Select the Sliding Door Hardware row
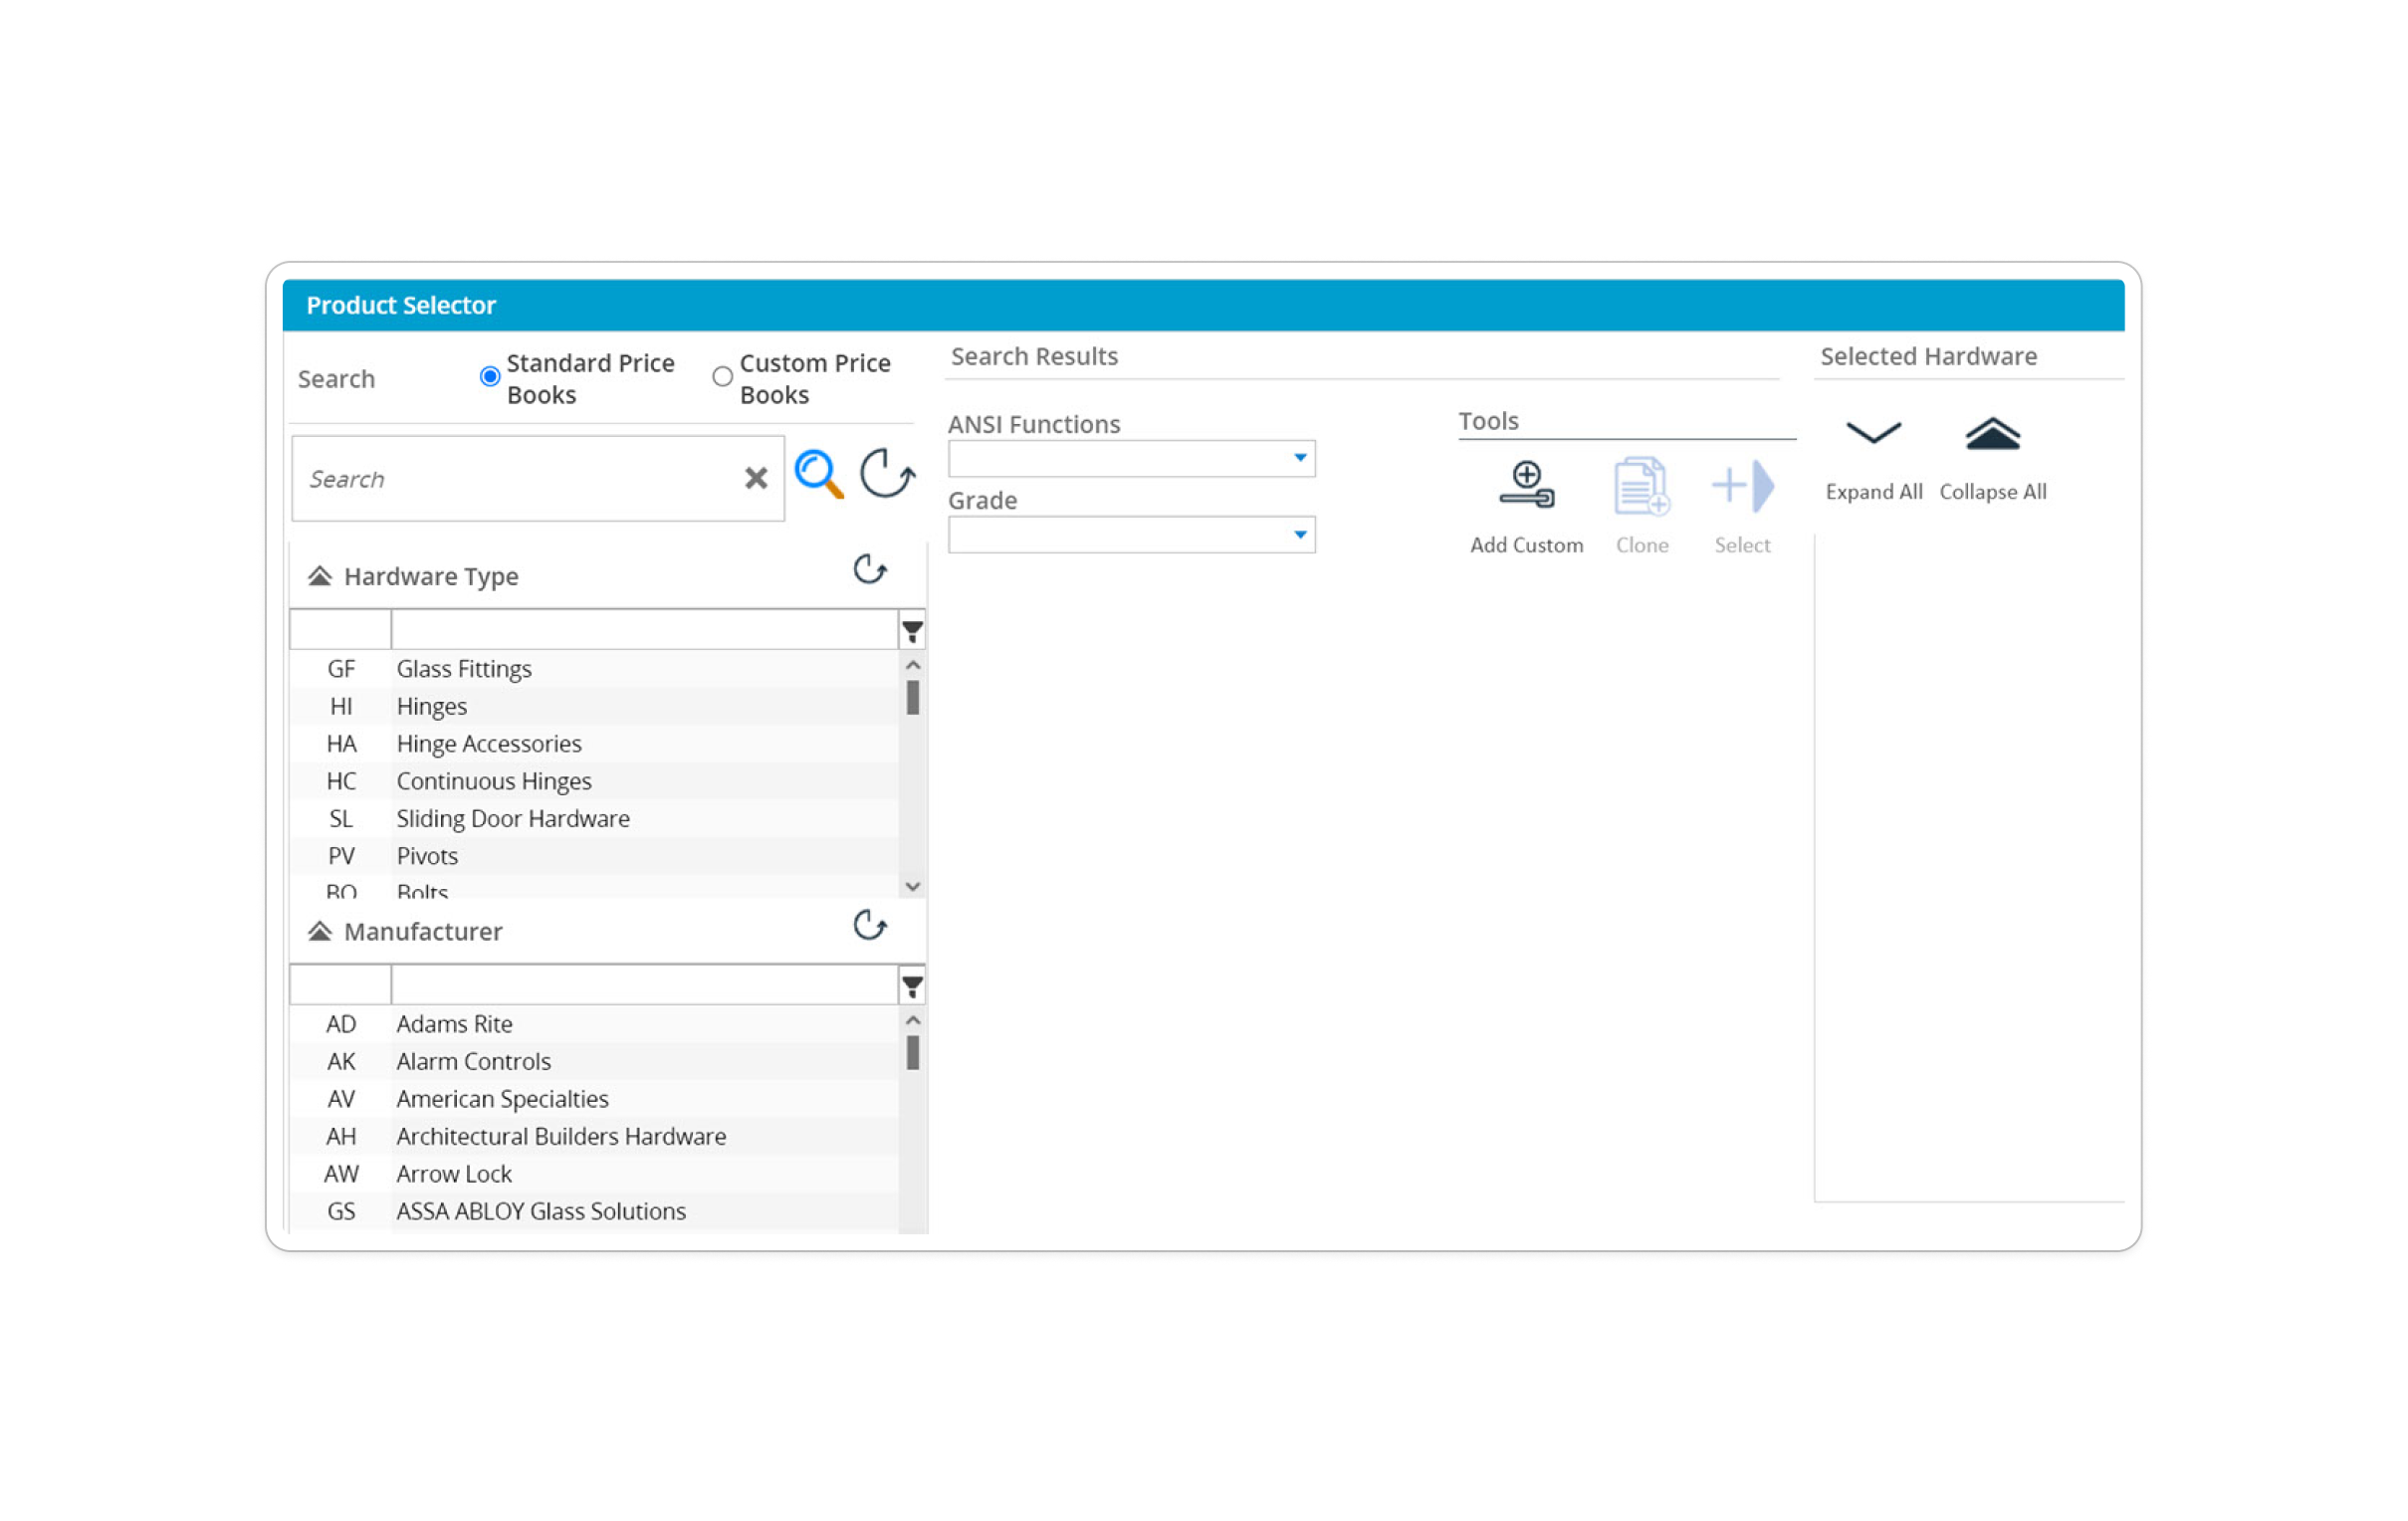Viewport: 2408px width, 1521px height. point(594,819)
